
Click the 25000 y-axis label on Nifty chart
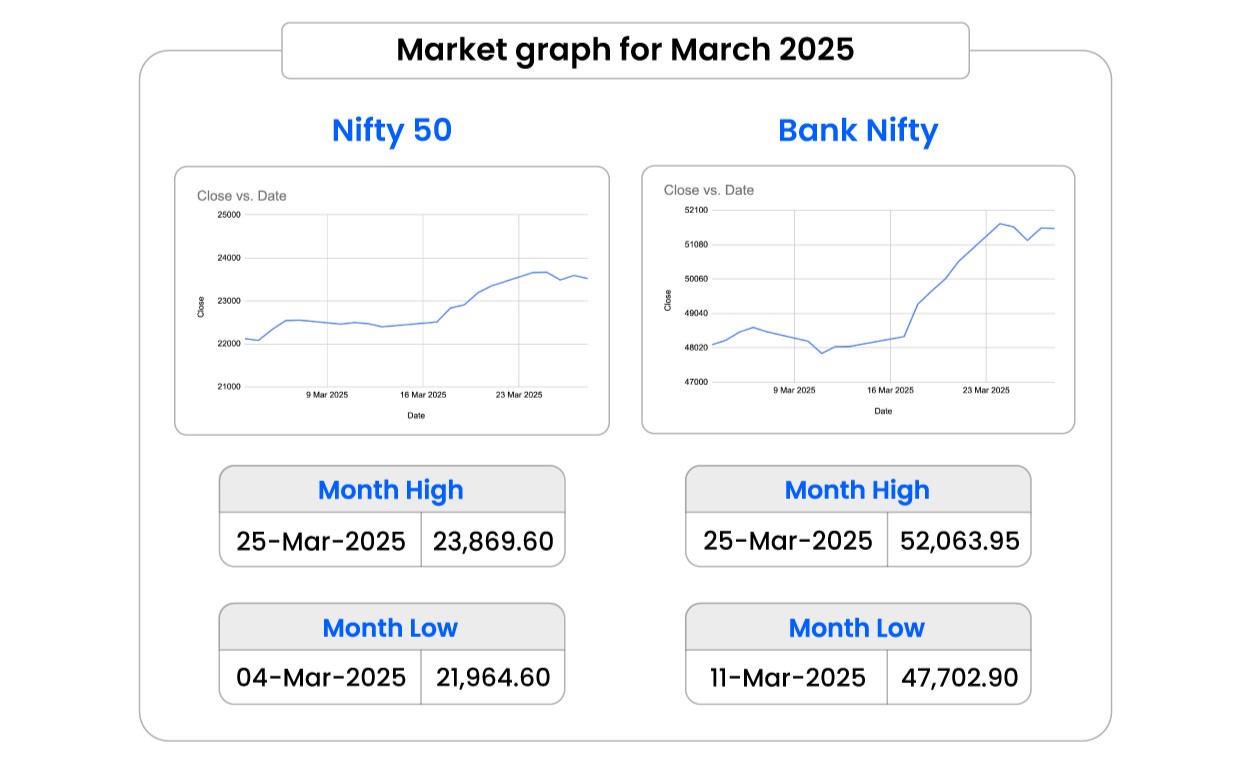click(229, 215)
